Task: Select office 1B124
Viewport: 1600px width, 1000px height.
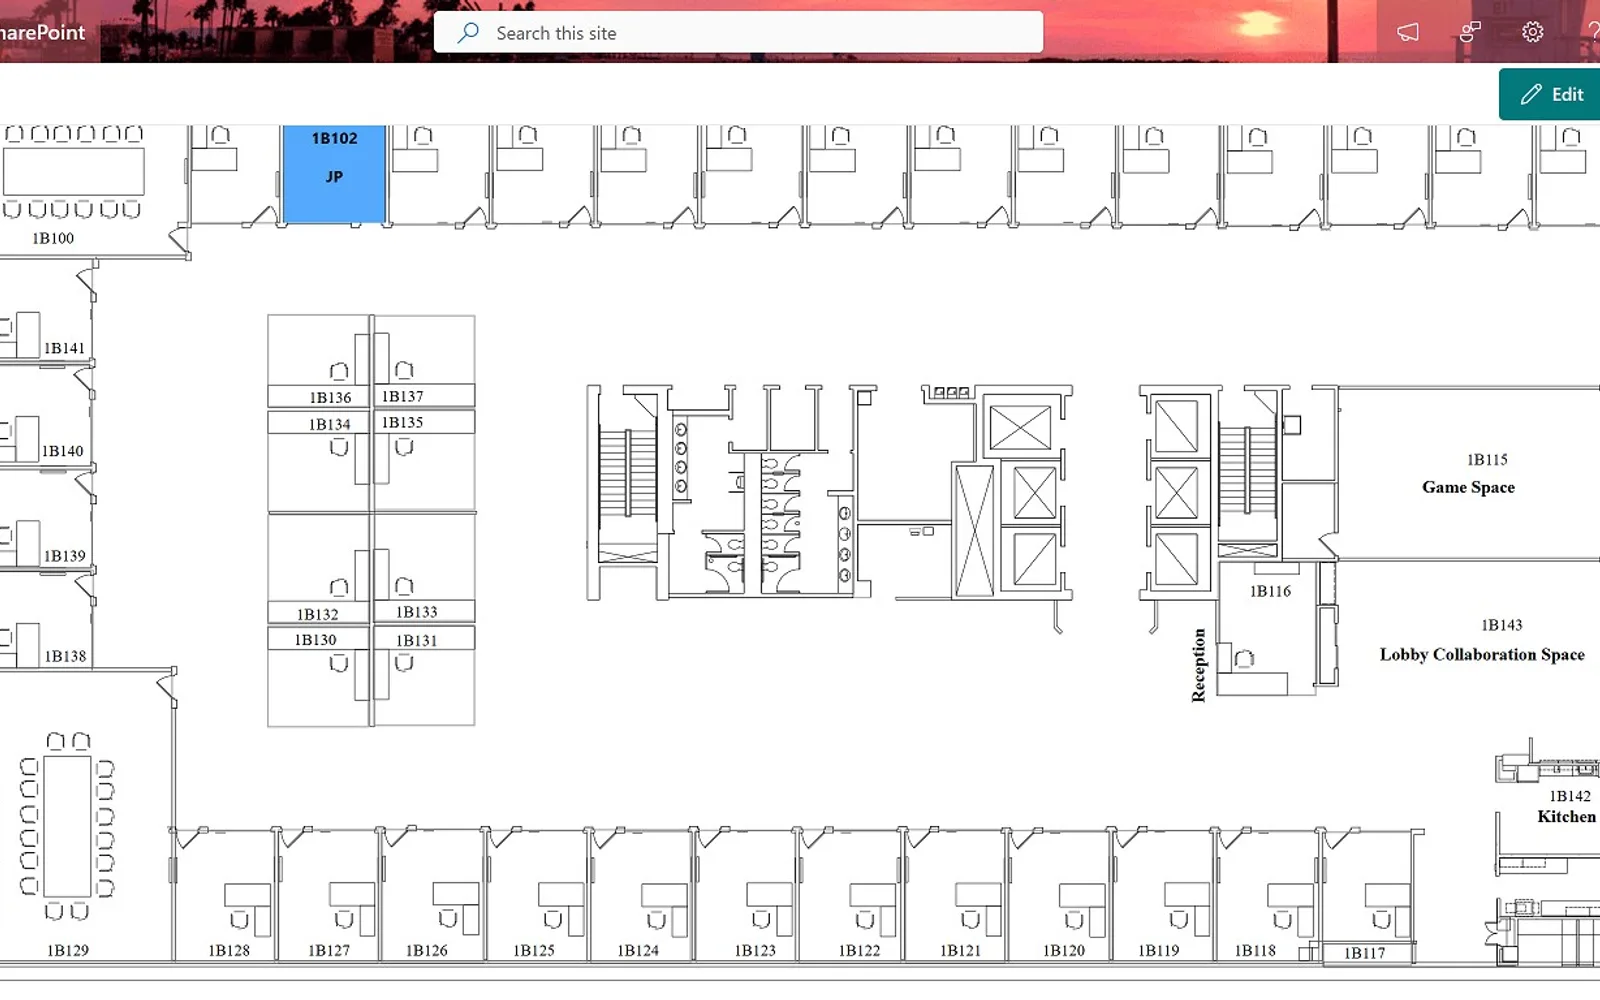Action: click(x=638, y=950)
